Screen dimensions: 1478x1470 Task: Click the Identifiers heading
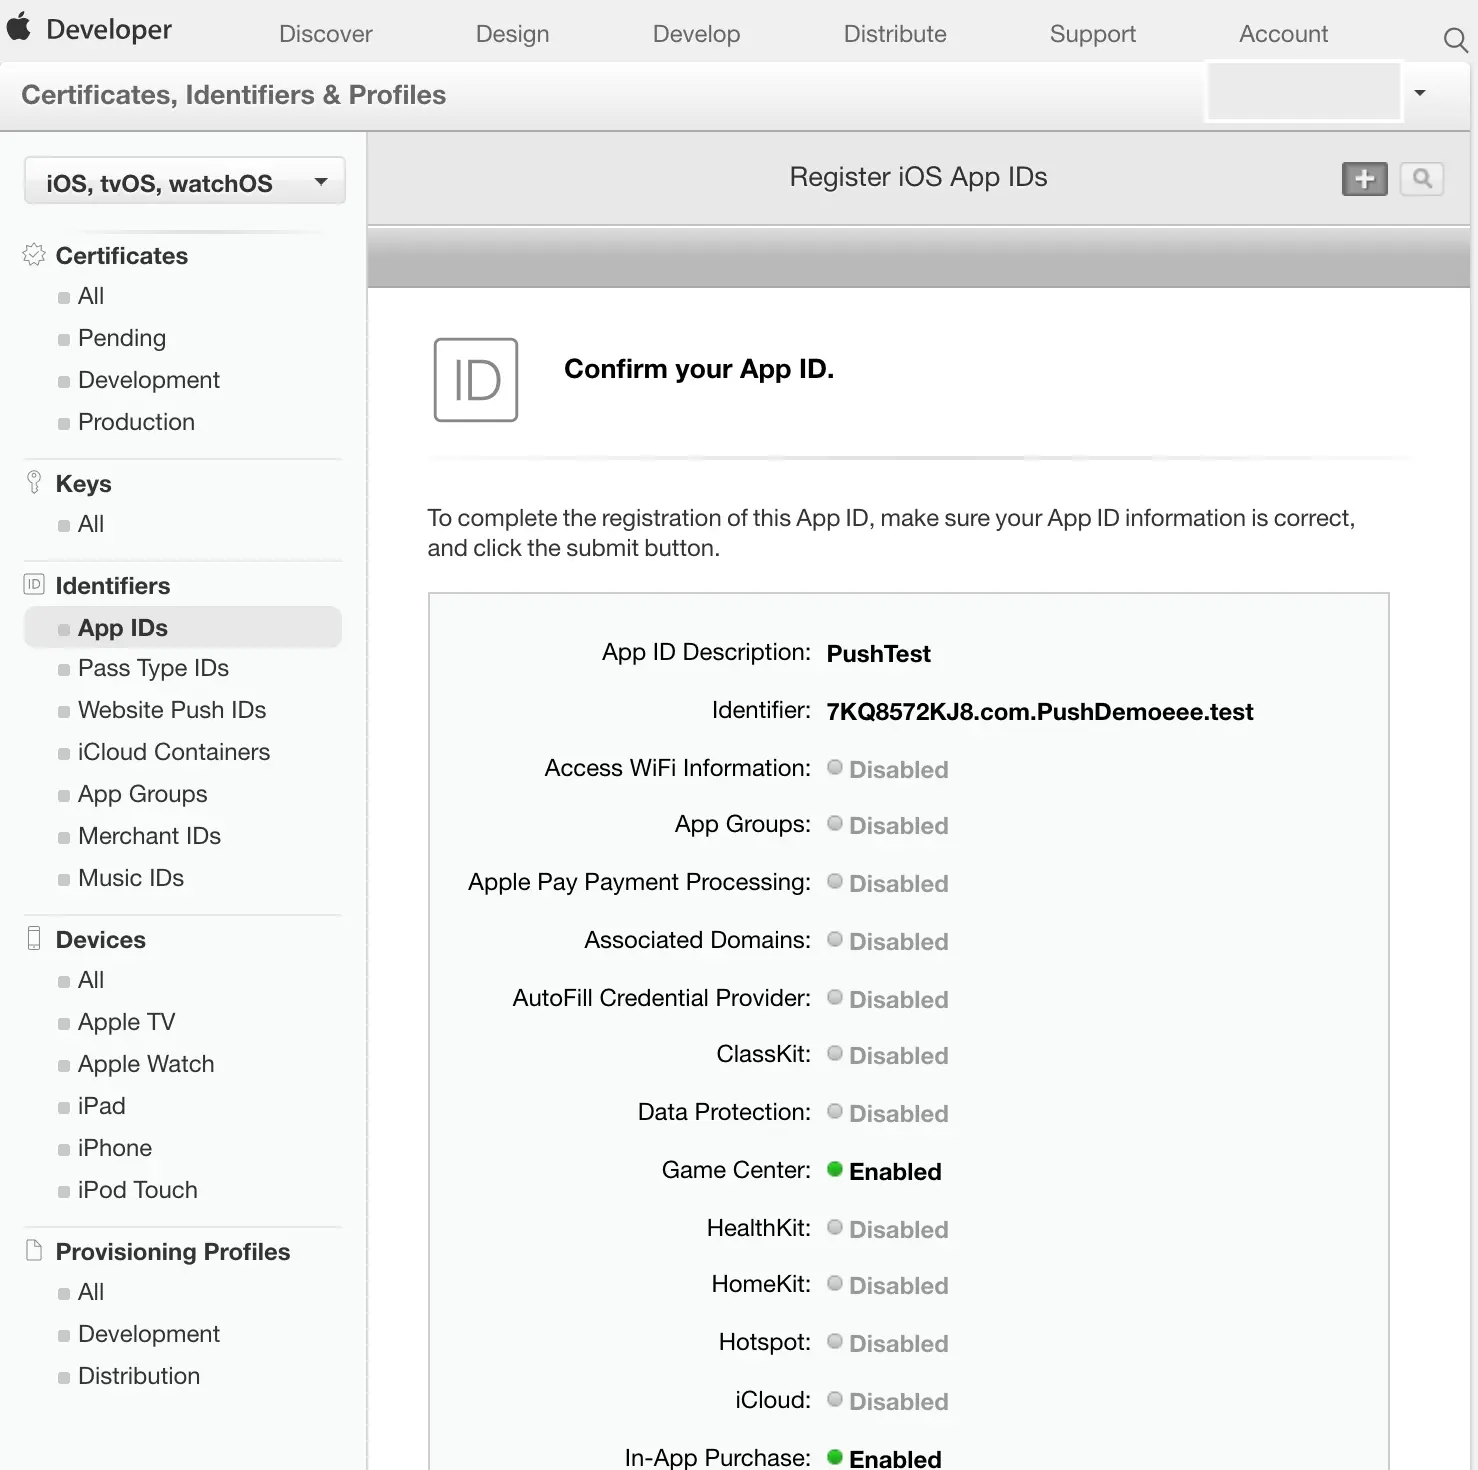pyautogui.click(x=113, y=586)
